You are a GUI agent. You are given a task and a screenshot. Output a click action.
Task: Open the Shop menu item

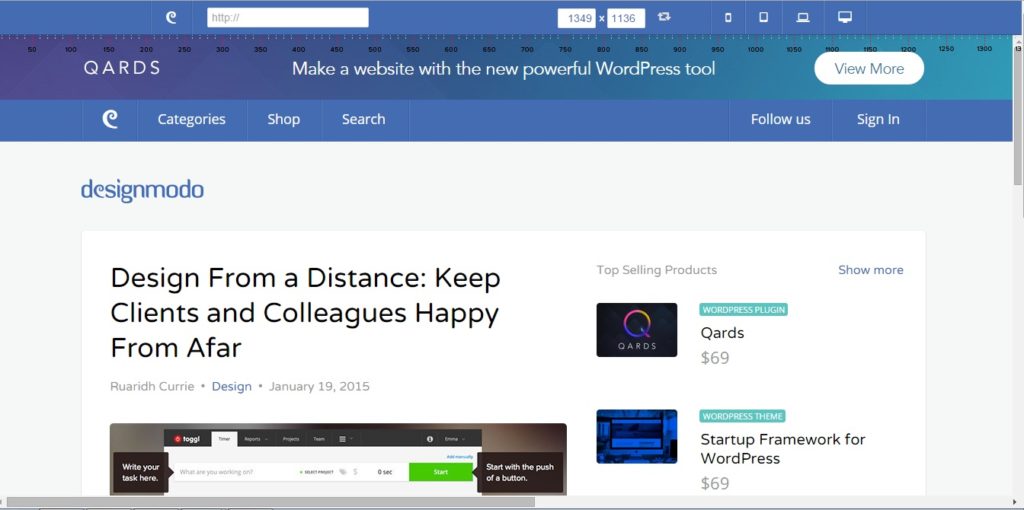pyautogui.click(x=283, y=120)
